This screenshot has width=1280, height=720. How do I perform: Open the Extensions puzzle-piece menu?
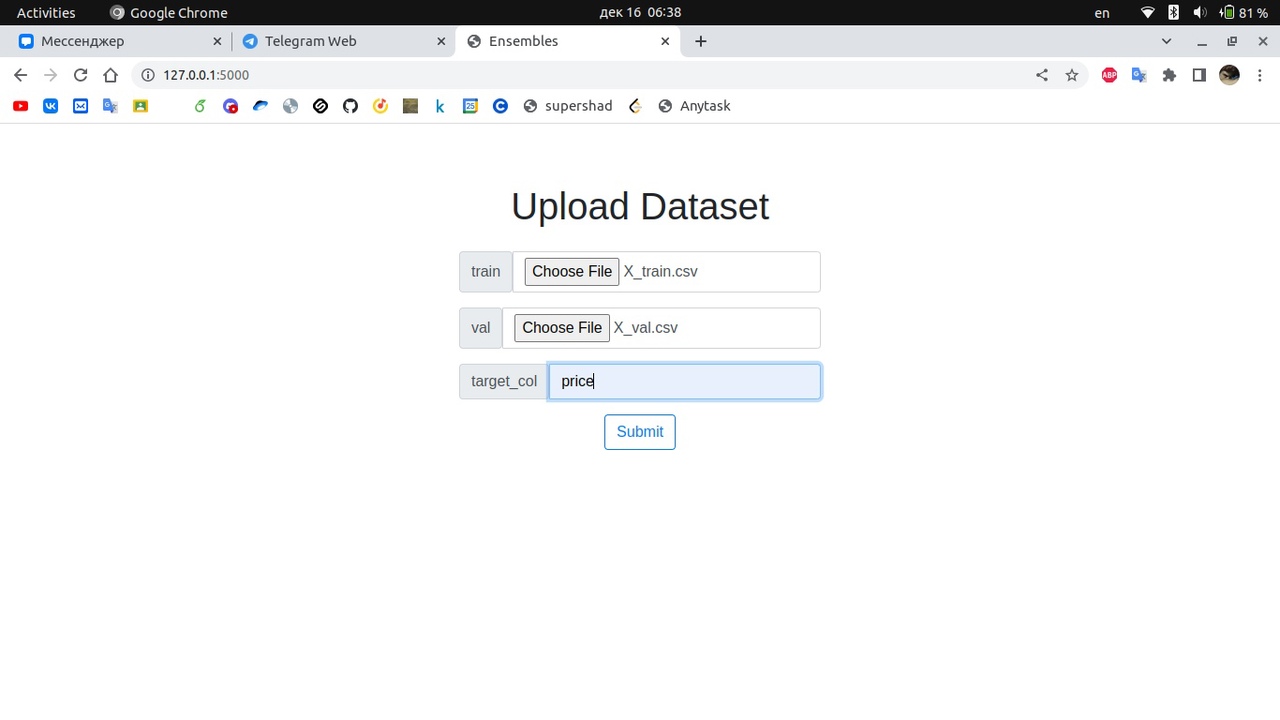(1169, 75)
